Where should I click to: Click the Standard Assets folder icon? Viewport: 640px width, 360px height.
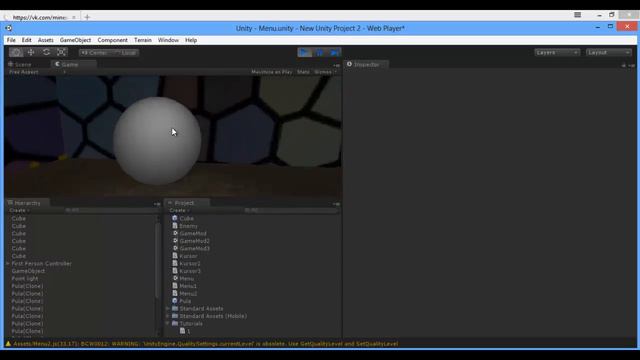click(175, 309)
